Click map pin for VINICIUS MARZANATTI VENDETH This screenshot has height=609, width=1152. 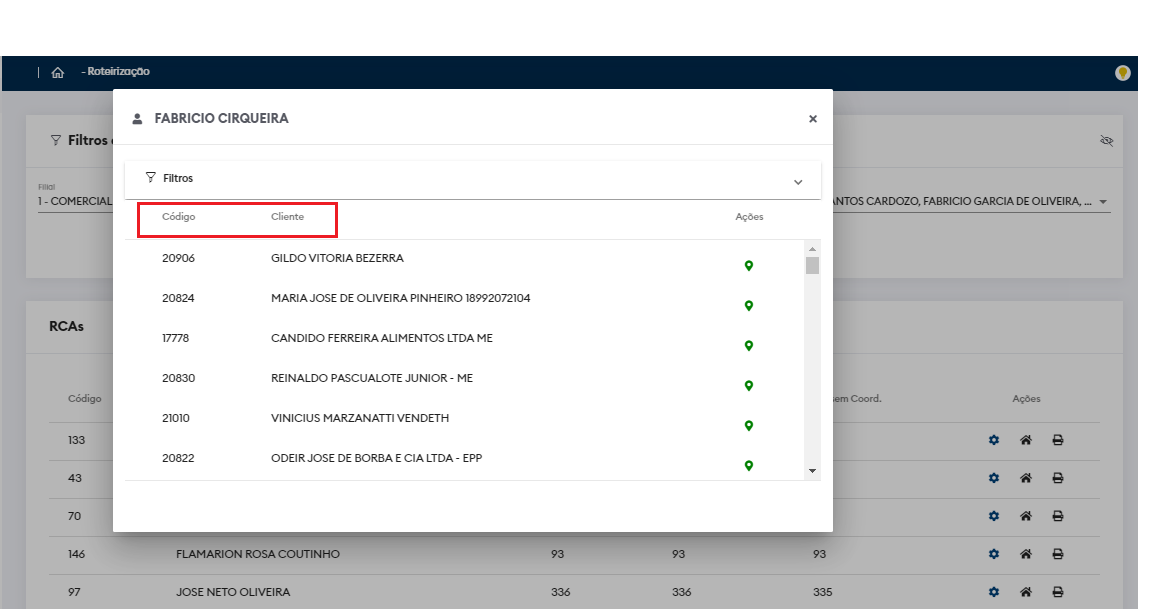748,425
